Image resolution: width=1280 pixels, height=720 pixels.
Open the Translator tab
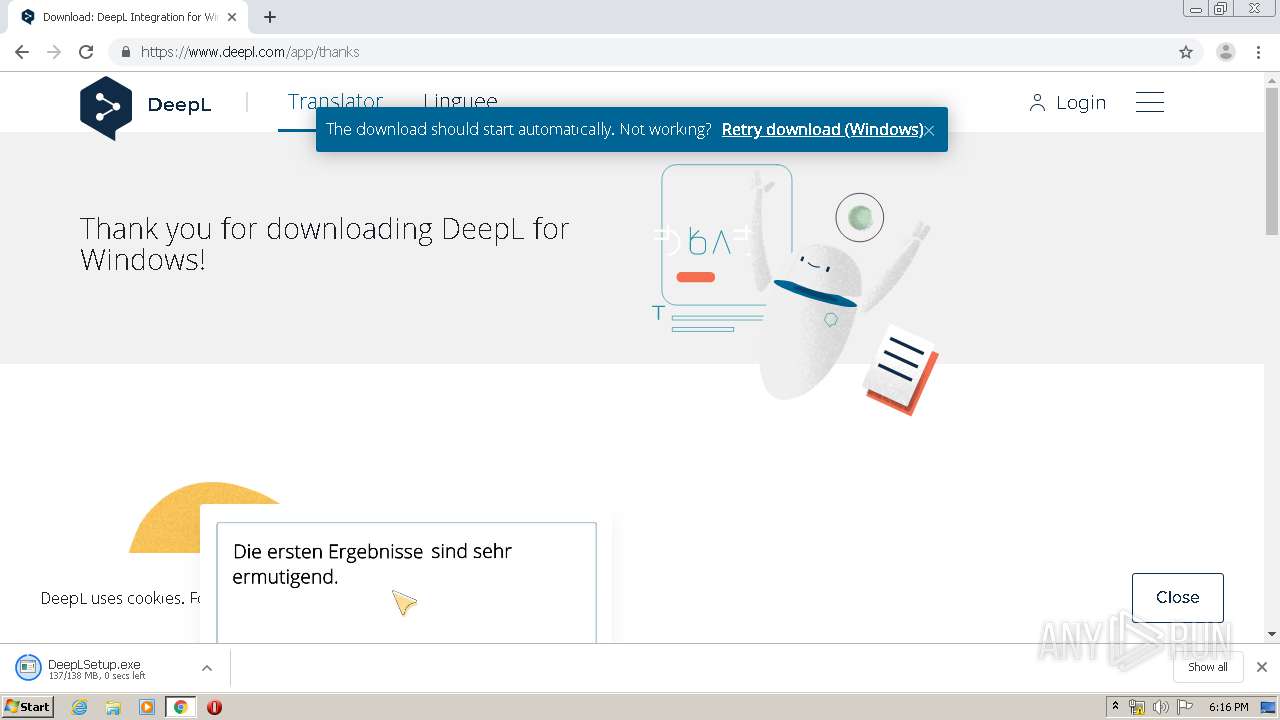[x=335, y=102]
